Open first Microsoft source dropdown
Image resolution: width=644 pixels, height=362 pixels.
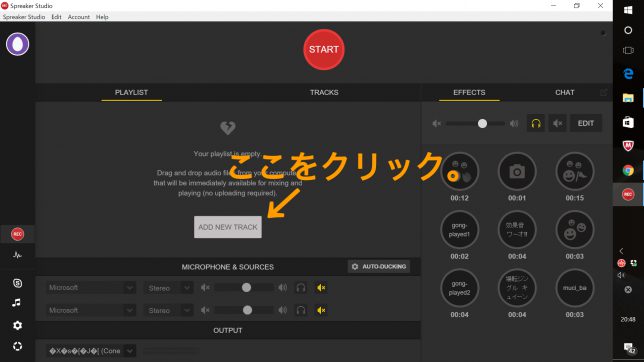pyautogui.click(x=90, y=288)
